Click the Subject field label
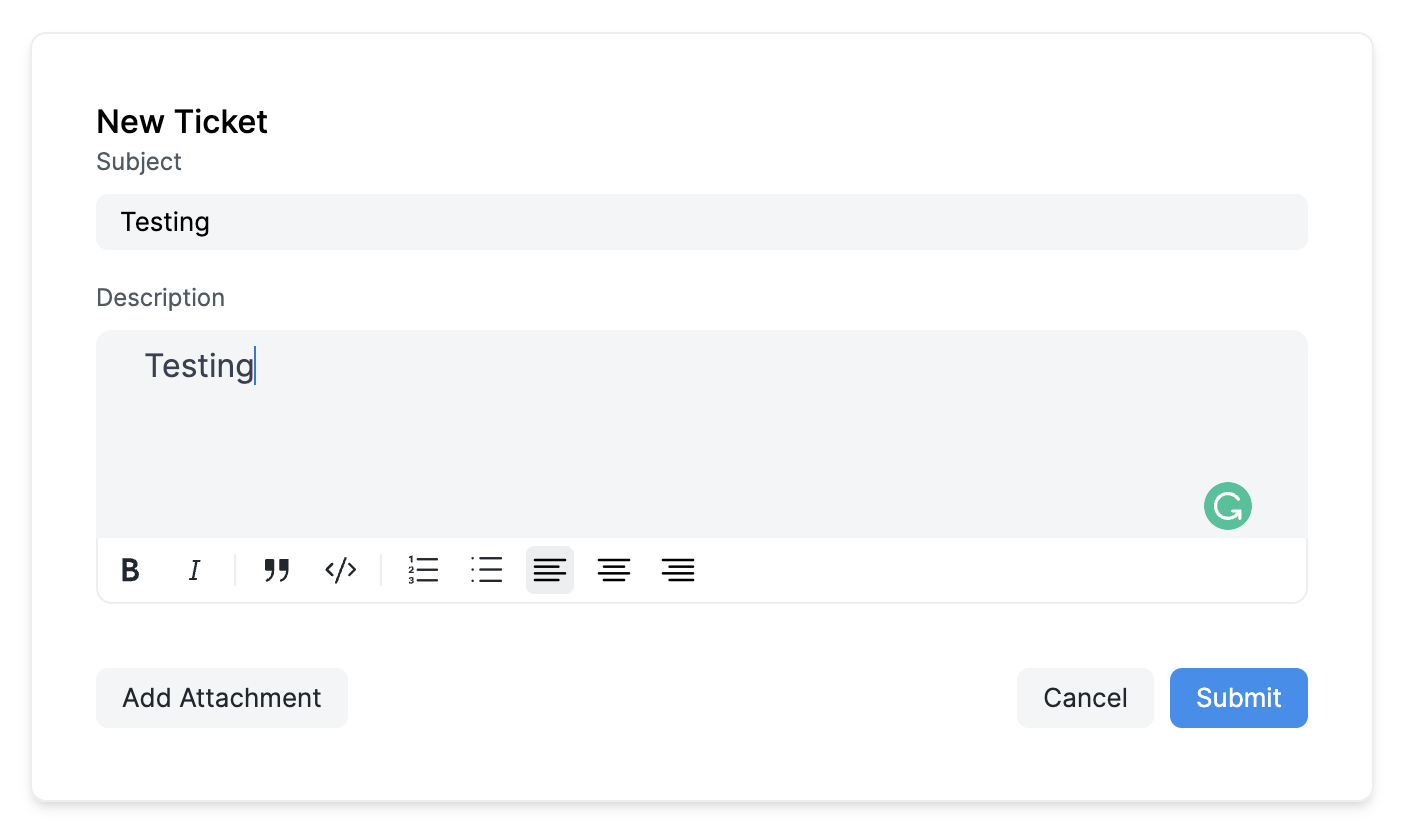The image size is (1410, 832). click(x=138, y=161)
